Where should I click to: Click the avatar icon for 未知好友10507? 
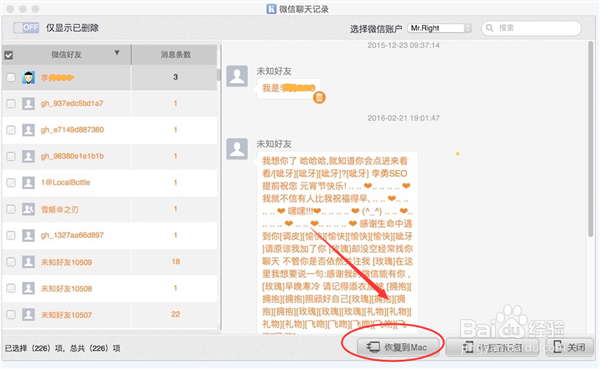point(28,315)
